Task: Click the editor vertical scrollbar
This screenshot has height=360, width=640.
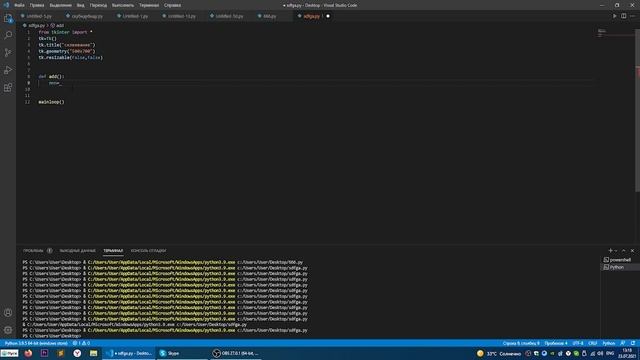Action: (638, 110)
